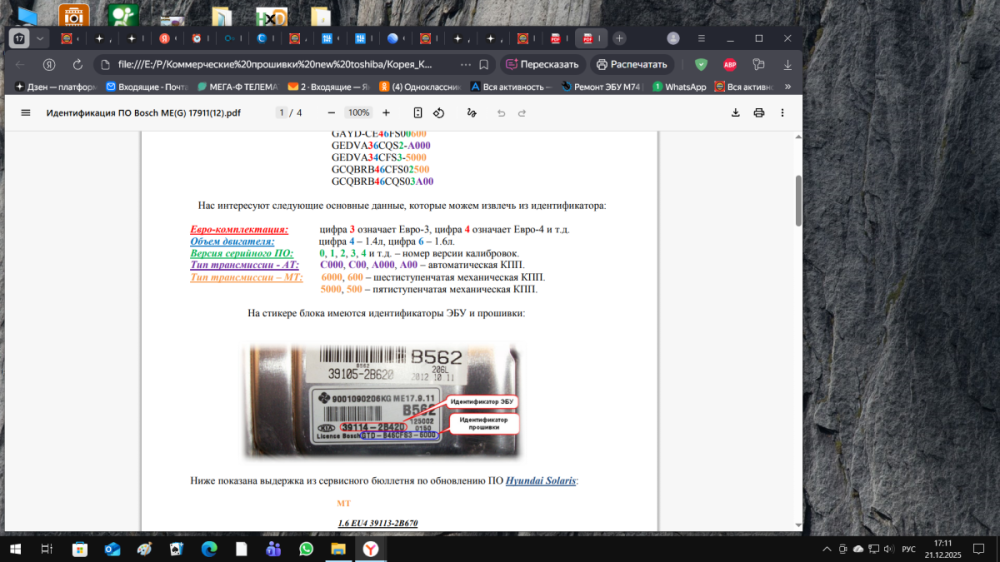Print the PDF via viewer printer icon
The height and width of the screenshot is (562, 1000).
(x=759, y=113)
